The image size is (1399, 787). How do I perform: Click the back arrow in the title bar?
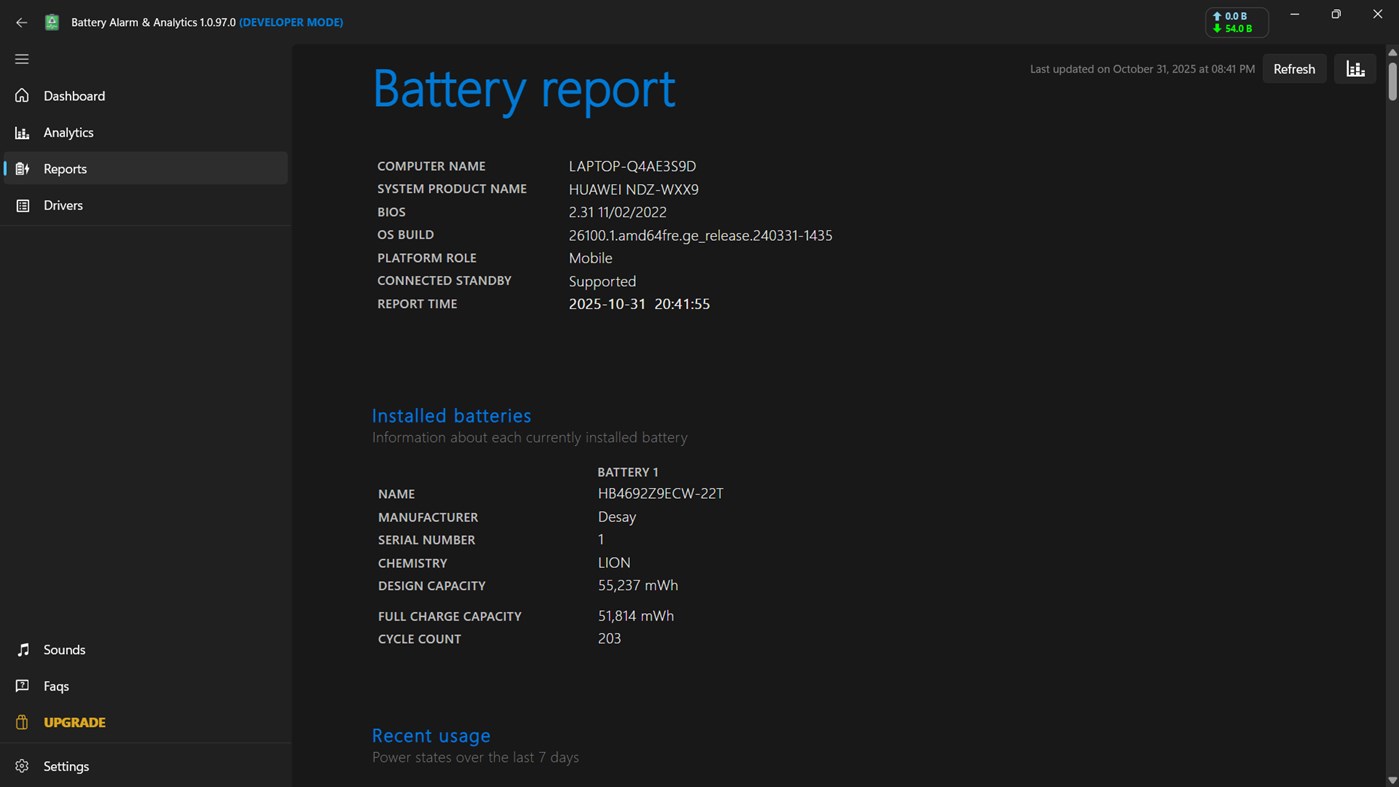(x=21, y=21)
